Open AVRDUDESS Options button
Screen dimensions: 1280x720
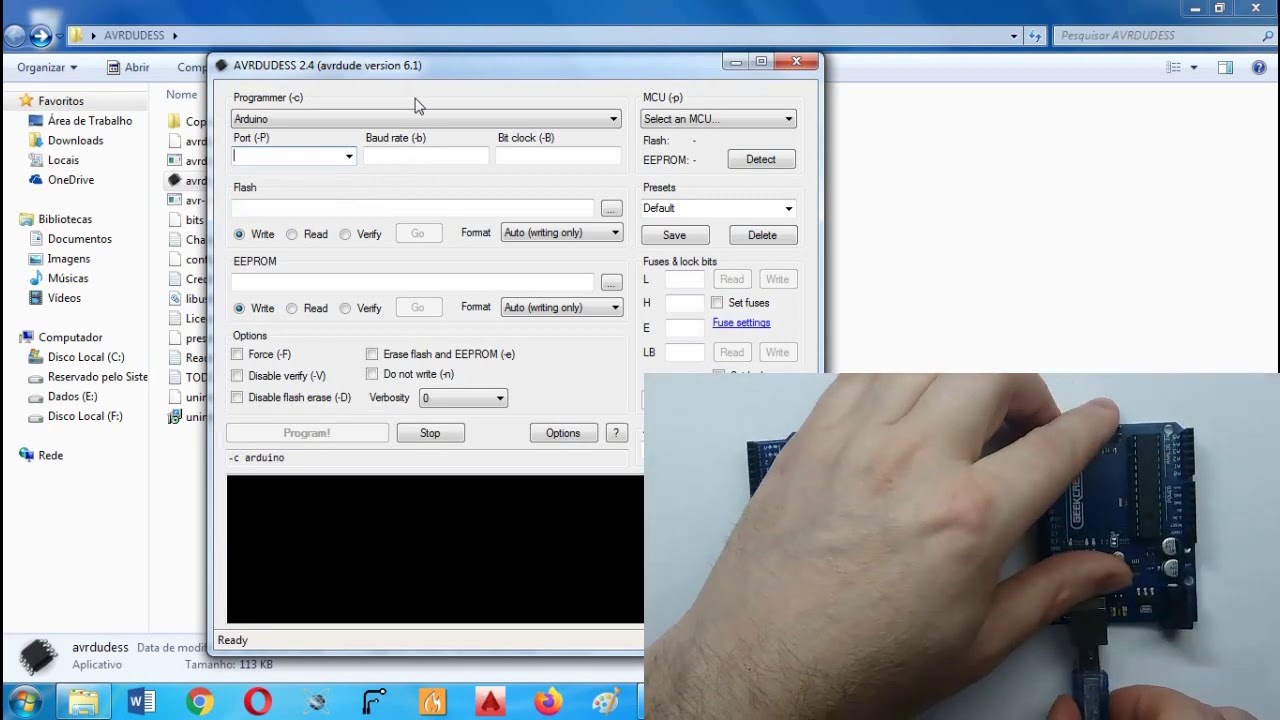563,433
